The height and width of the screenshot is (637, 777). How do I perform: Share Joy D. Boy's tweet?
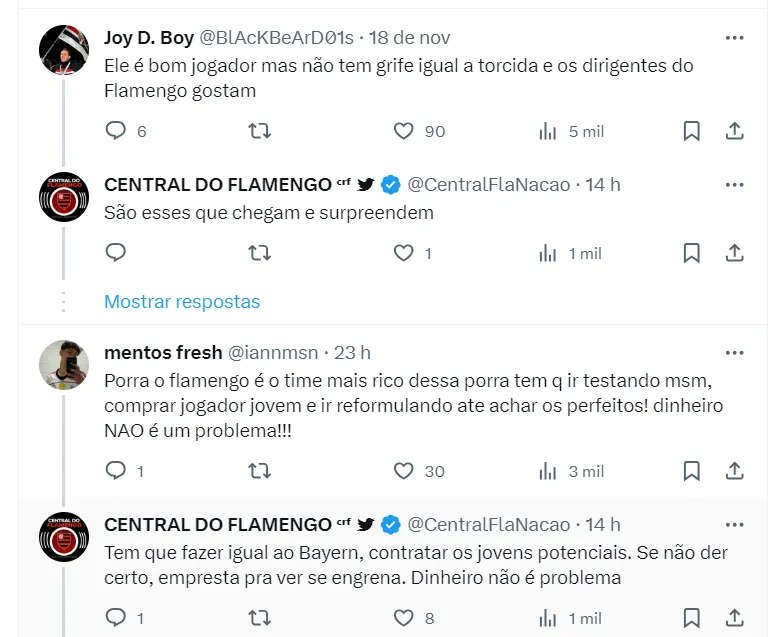[734, 131]
